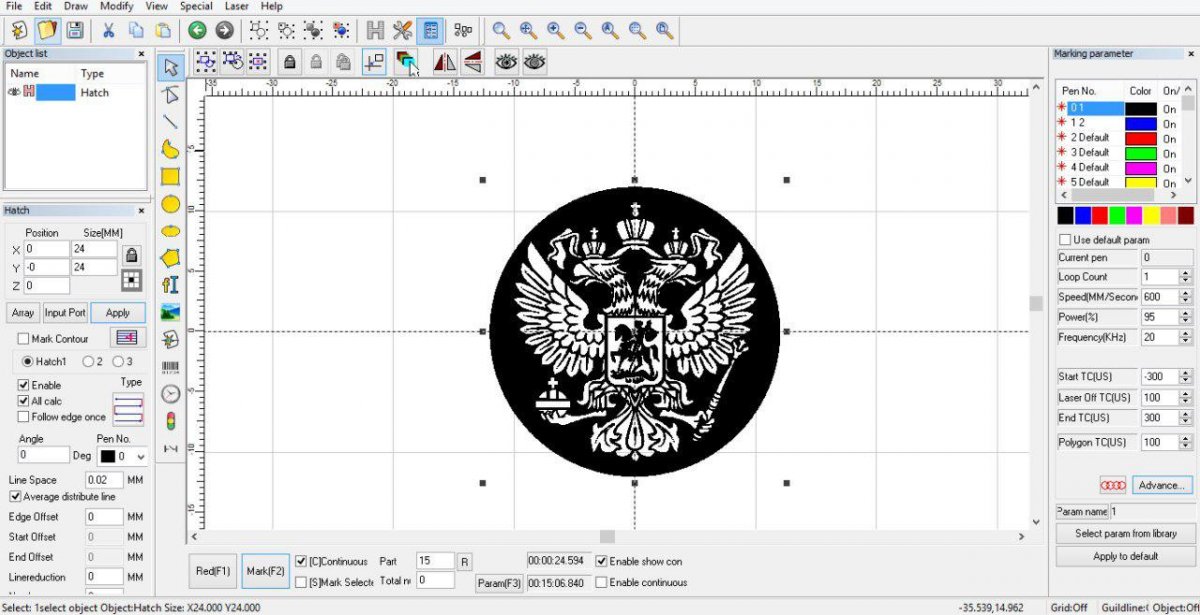Screen dimensions: 1200x615
Task: Click the Array button
Action: (x=23, y=313)
